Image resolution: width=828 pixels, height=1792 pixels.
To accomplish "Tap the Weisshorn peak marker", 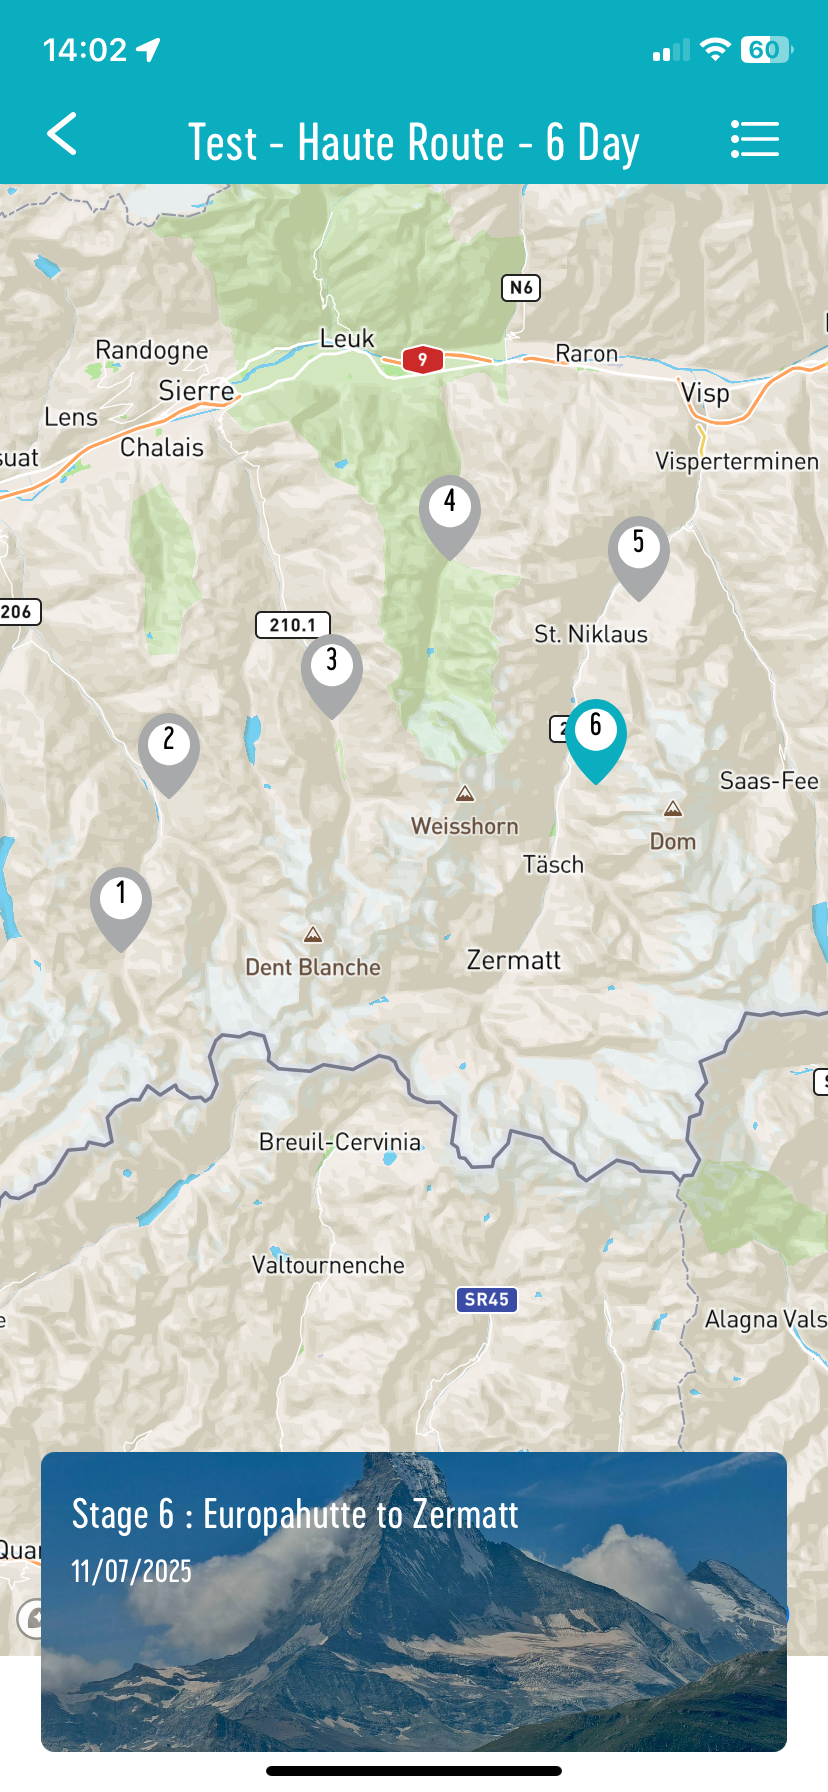I will (465, 794).
